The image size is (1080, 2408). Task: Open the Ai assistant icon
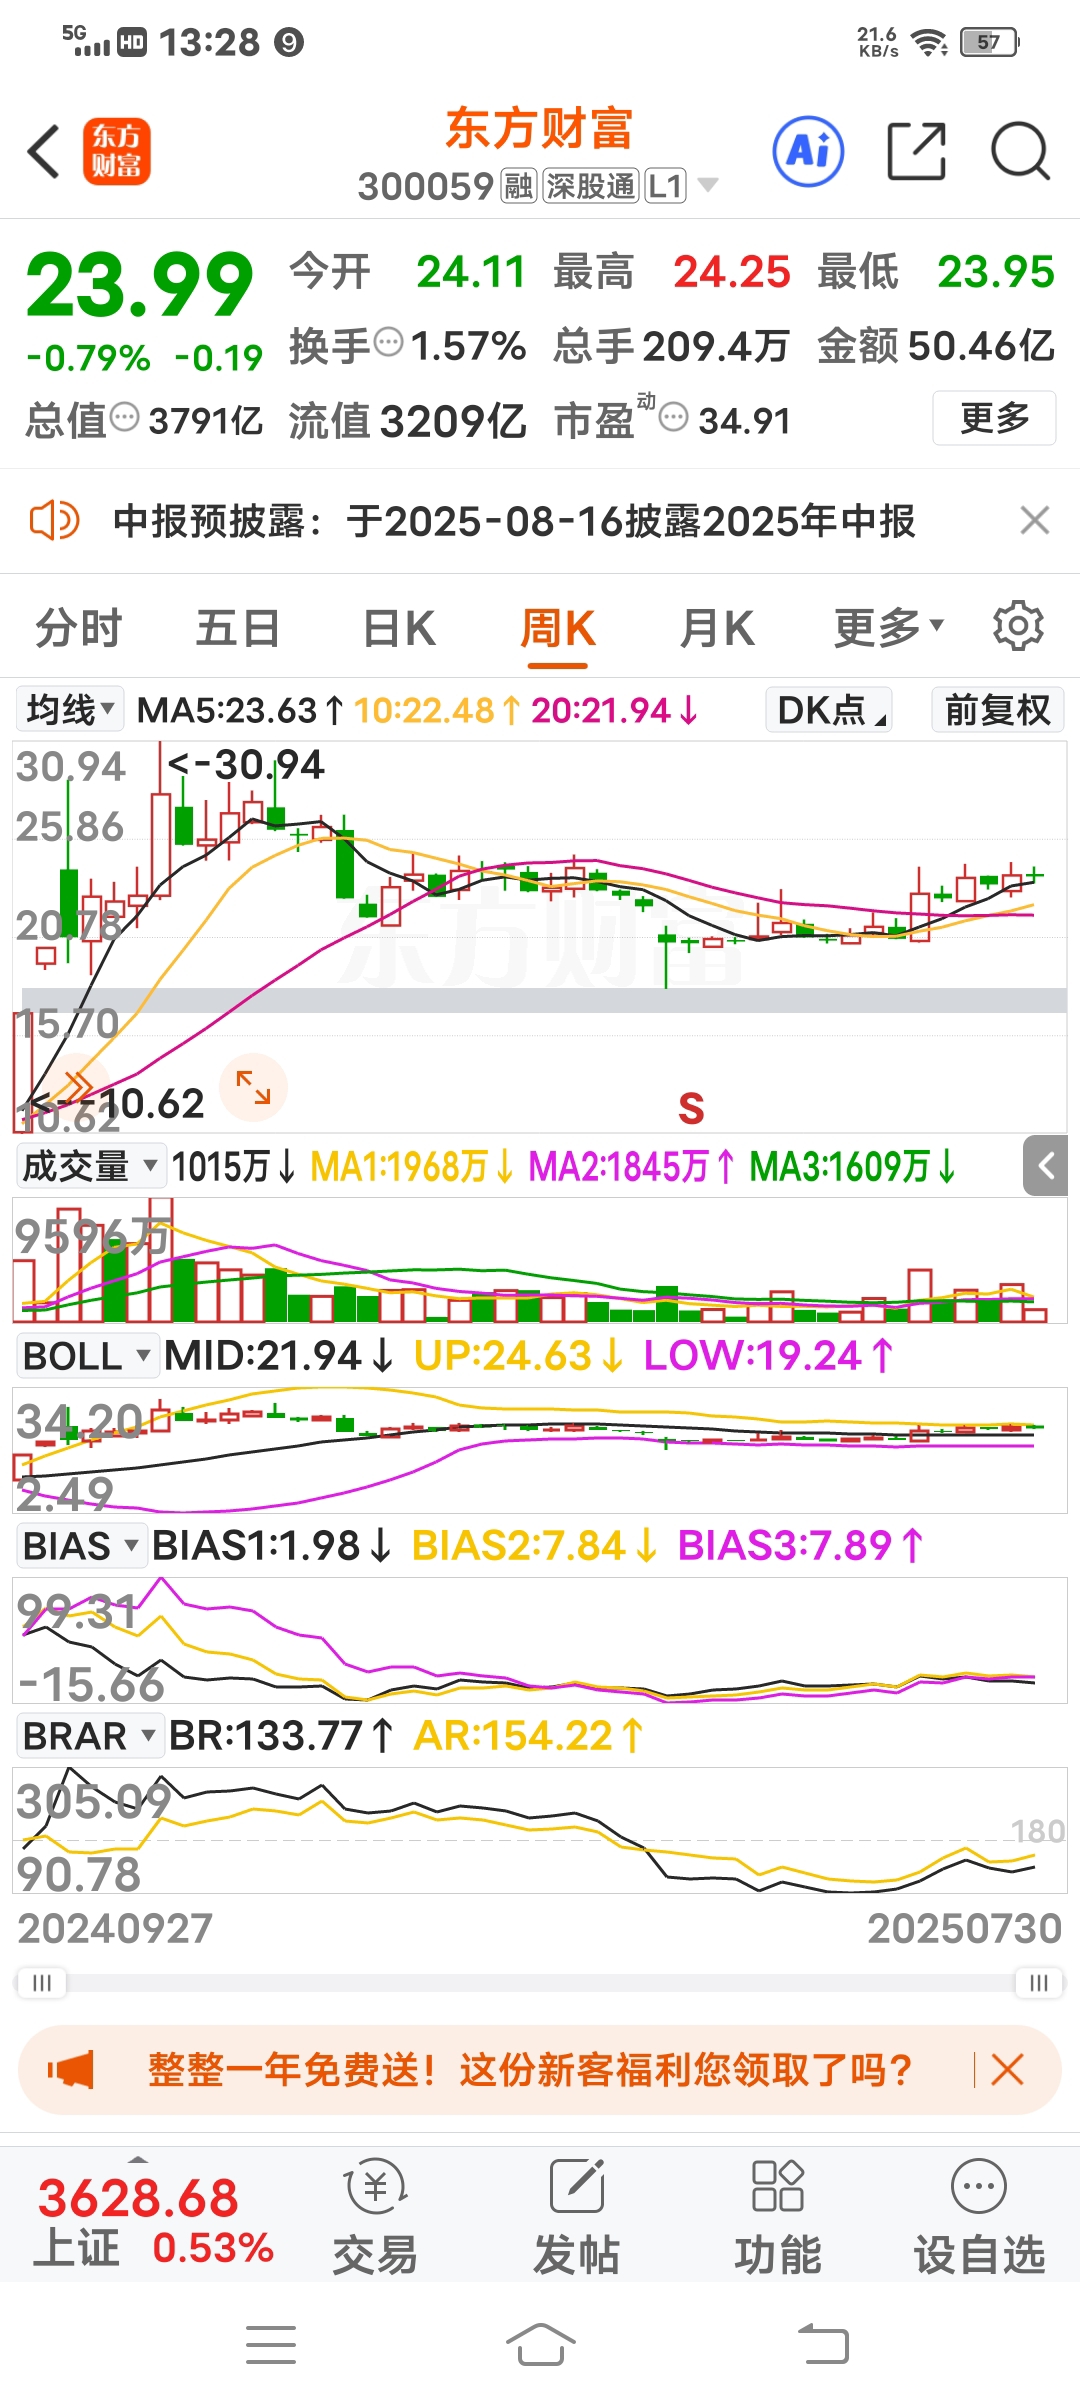[808, 152]
